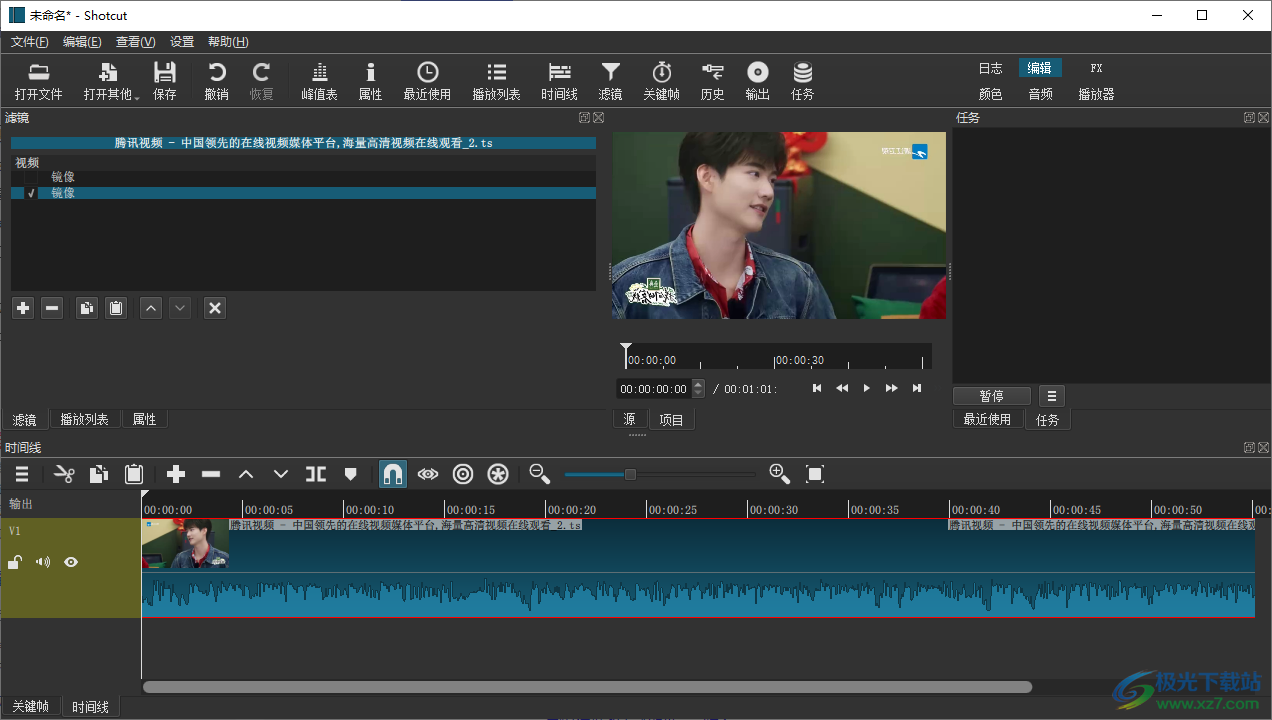Viewport: 1272px width, 720px height.
Task: Copy clip on timeline toolbar
Action: pyautogui.click(x=99, y=474)
